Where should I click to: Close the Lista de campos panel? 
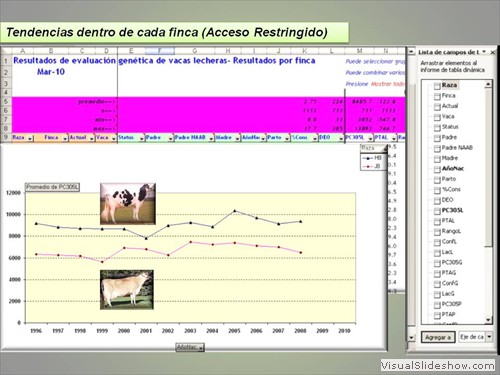[x=492, y=52]
